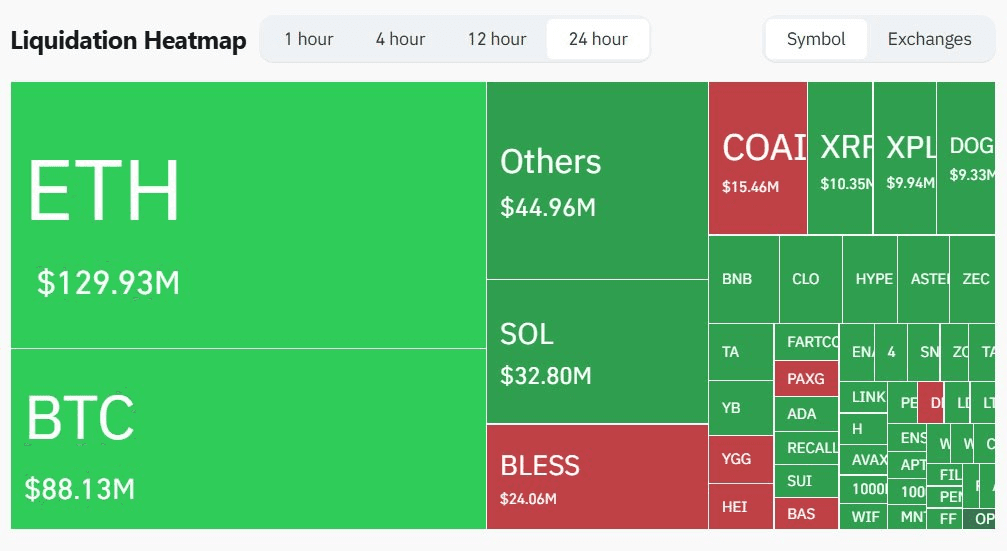Click the SOL $32.80M tile

597,351
